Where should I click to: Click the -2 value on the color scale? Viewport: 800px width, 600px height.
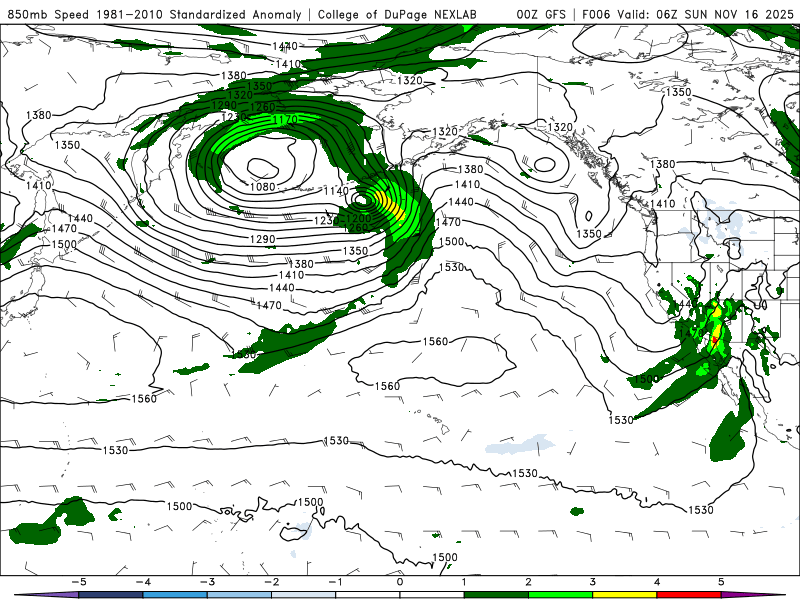pos(271,582)
